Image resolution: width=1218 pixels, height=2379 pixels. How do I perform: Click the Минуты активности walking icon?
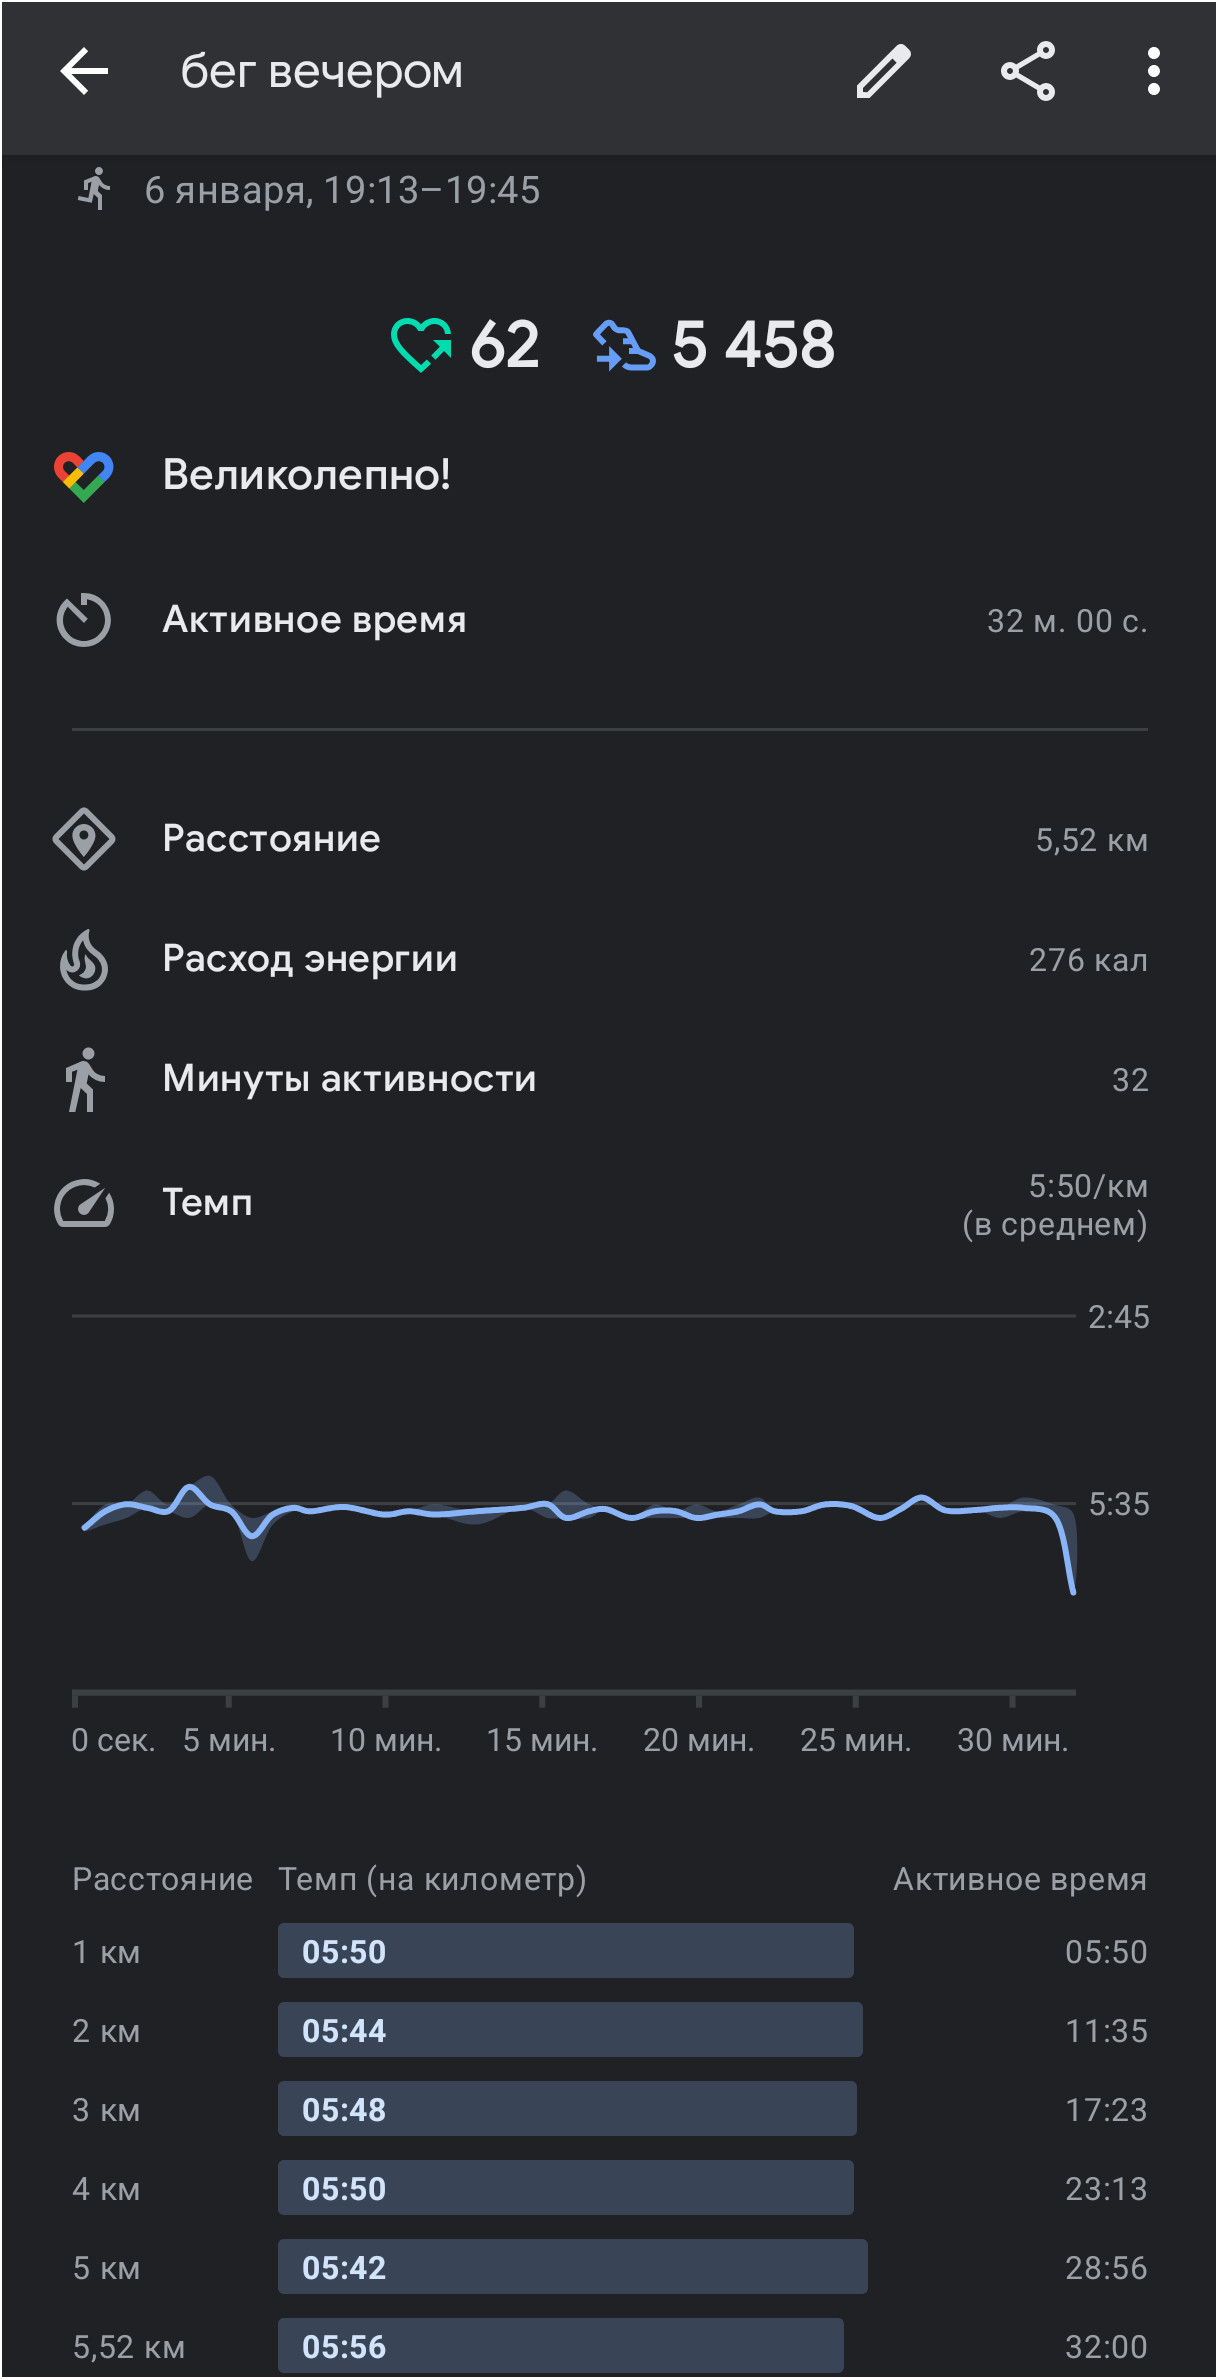pyautogui.click(x=85, y=1080)
